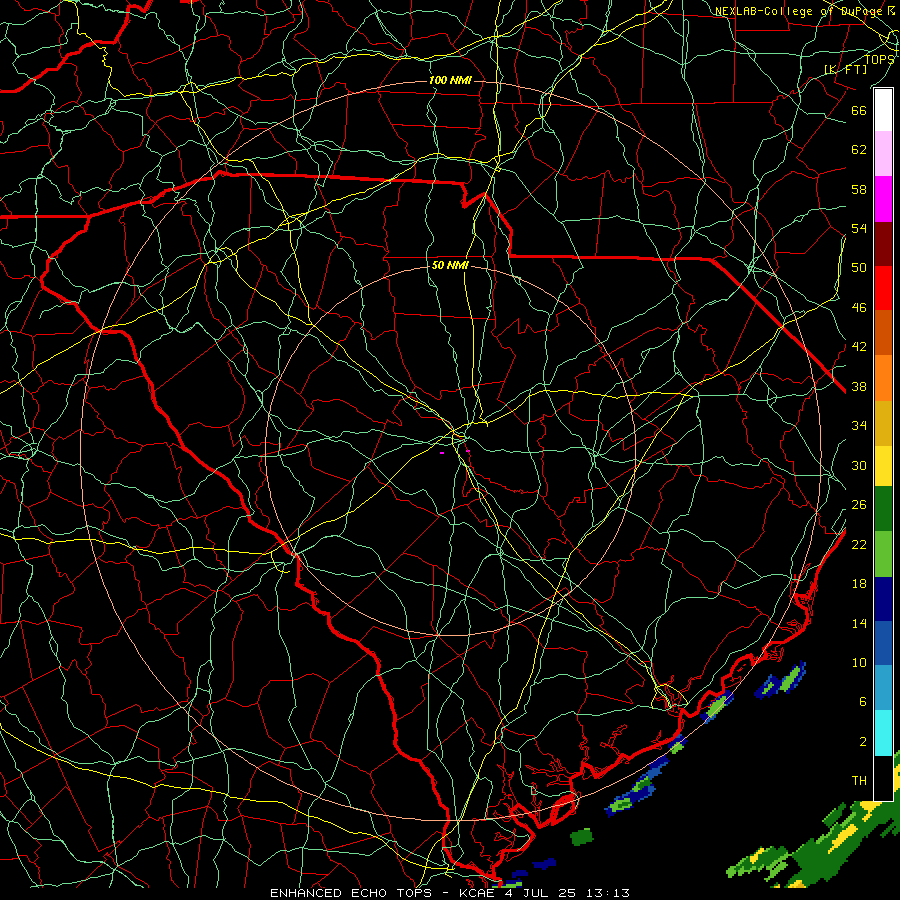
Task: Click the 10 legend value
Action: click(859, 663)
